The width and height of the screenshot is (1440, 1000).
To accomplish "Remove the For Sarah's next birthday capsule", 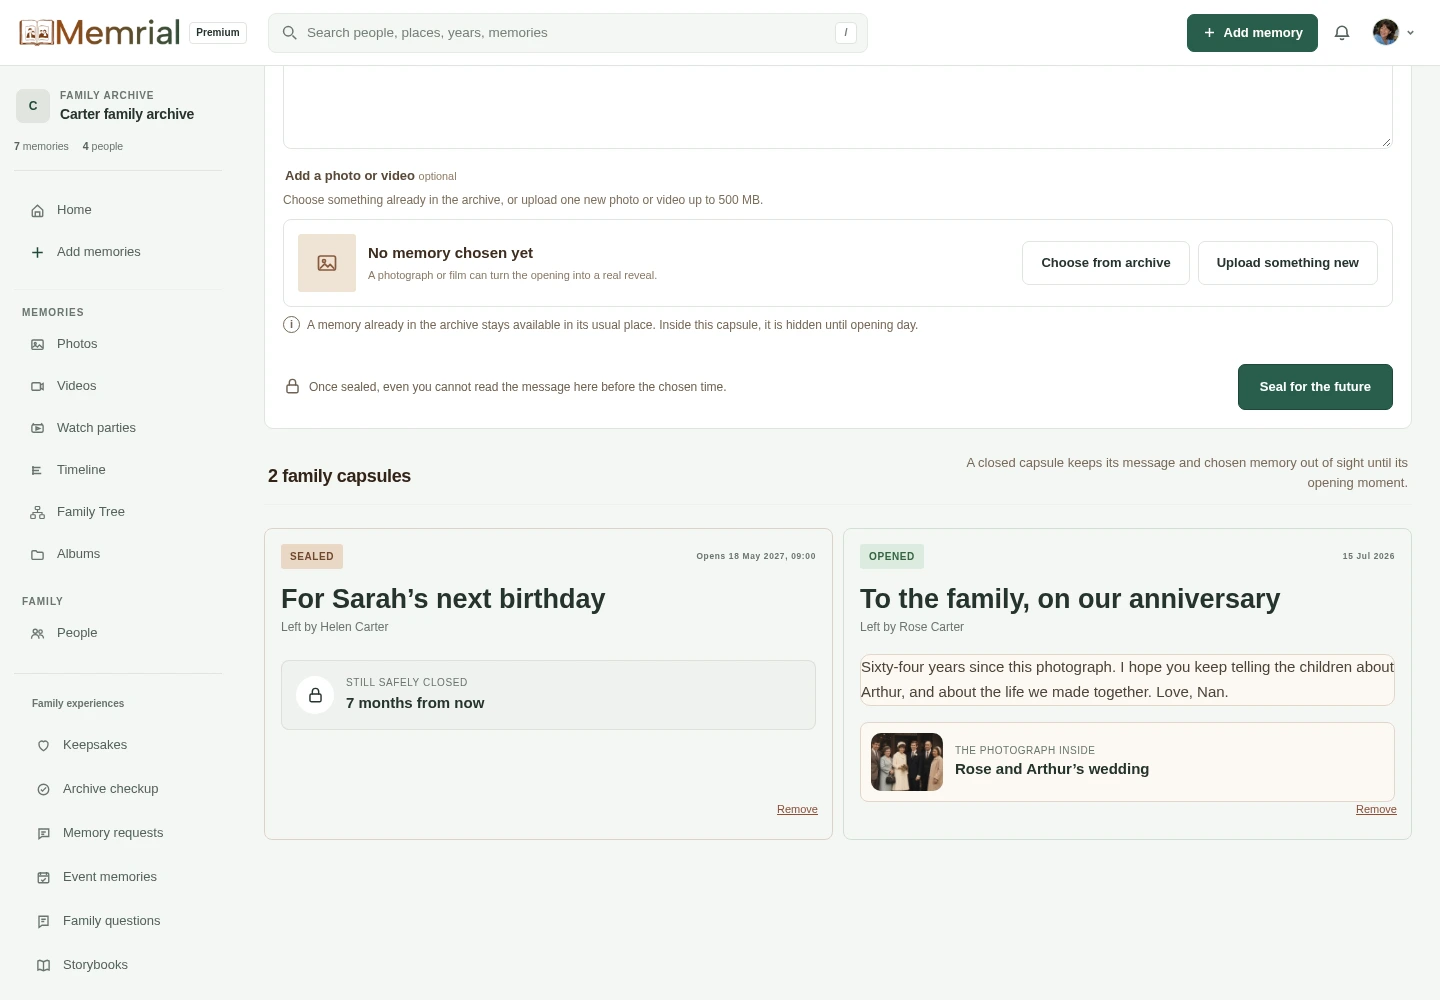I will pyautogui.click(x=797, y=810).
